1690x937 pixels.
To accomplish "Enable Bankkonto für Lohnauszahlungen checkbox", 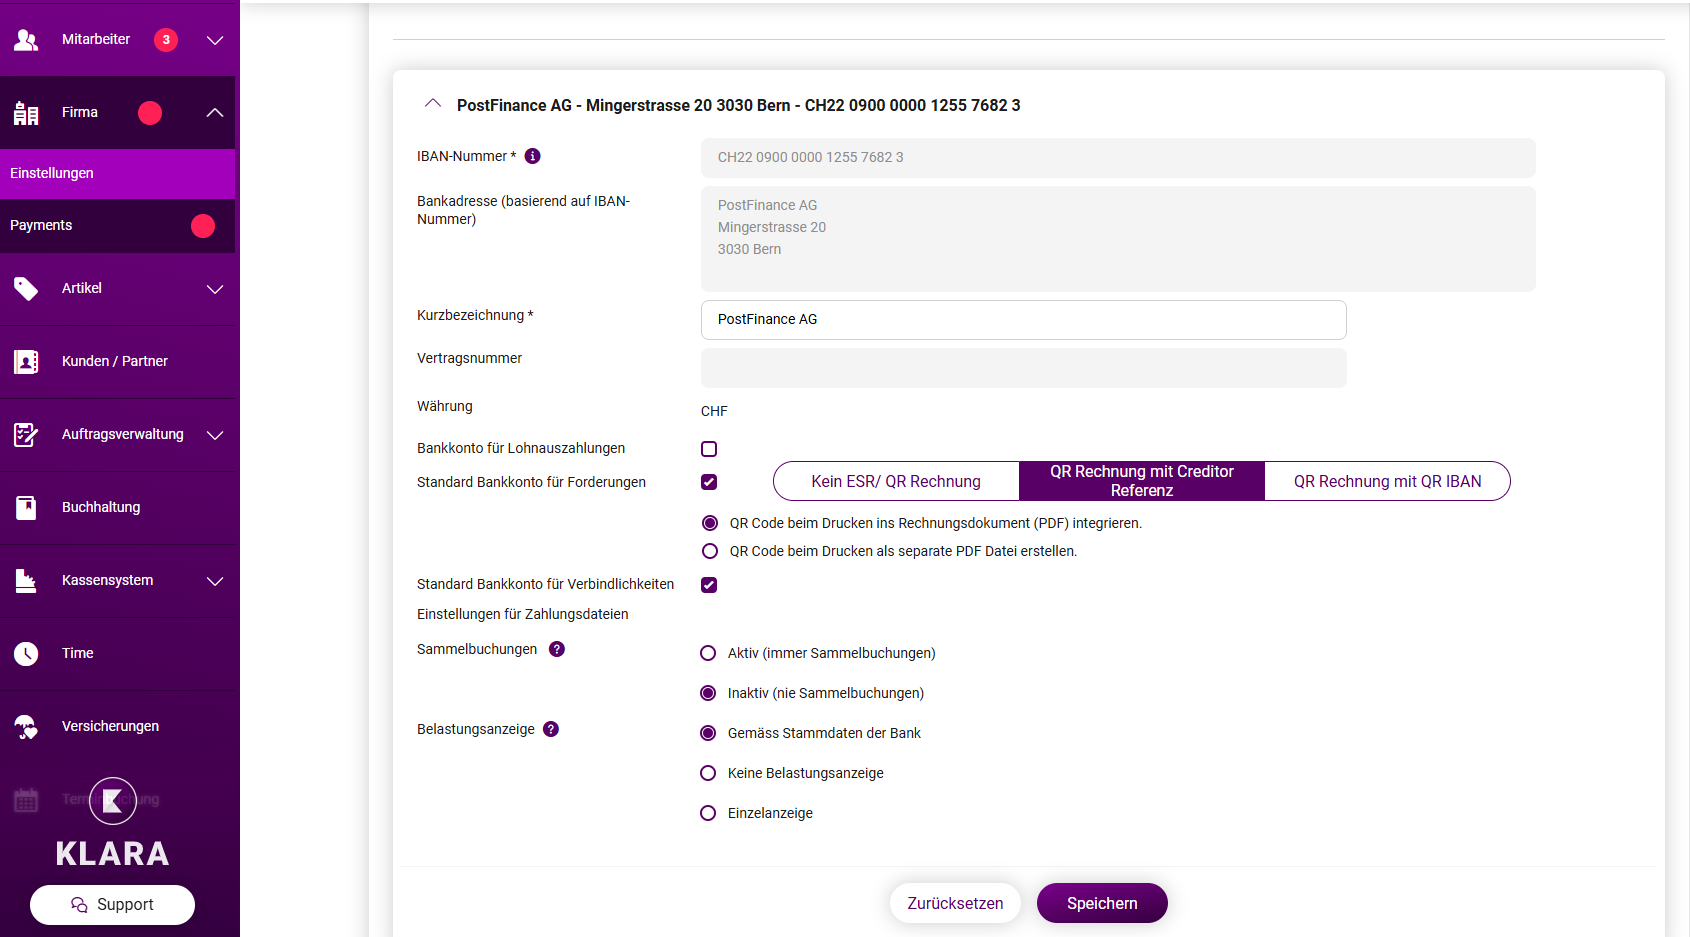I will [709, 449].
